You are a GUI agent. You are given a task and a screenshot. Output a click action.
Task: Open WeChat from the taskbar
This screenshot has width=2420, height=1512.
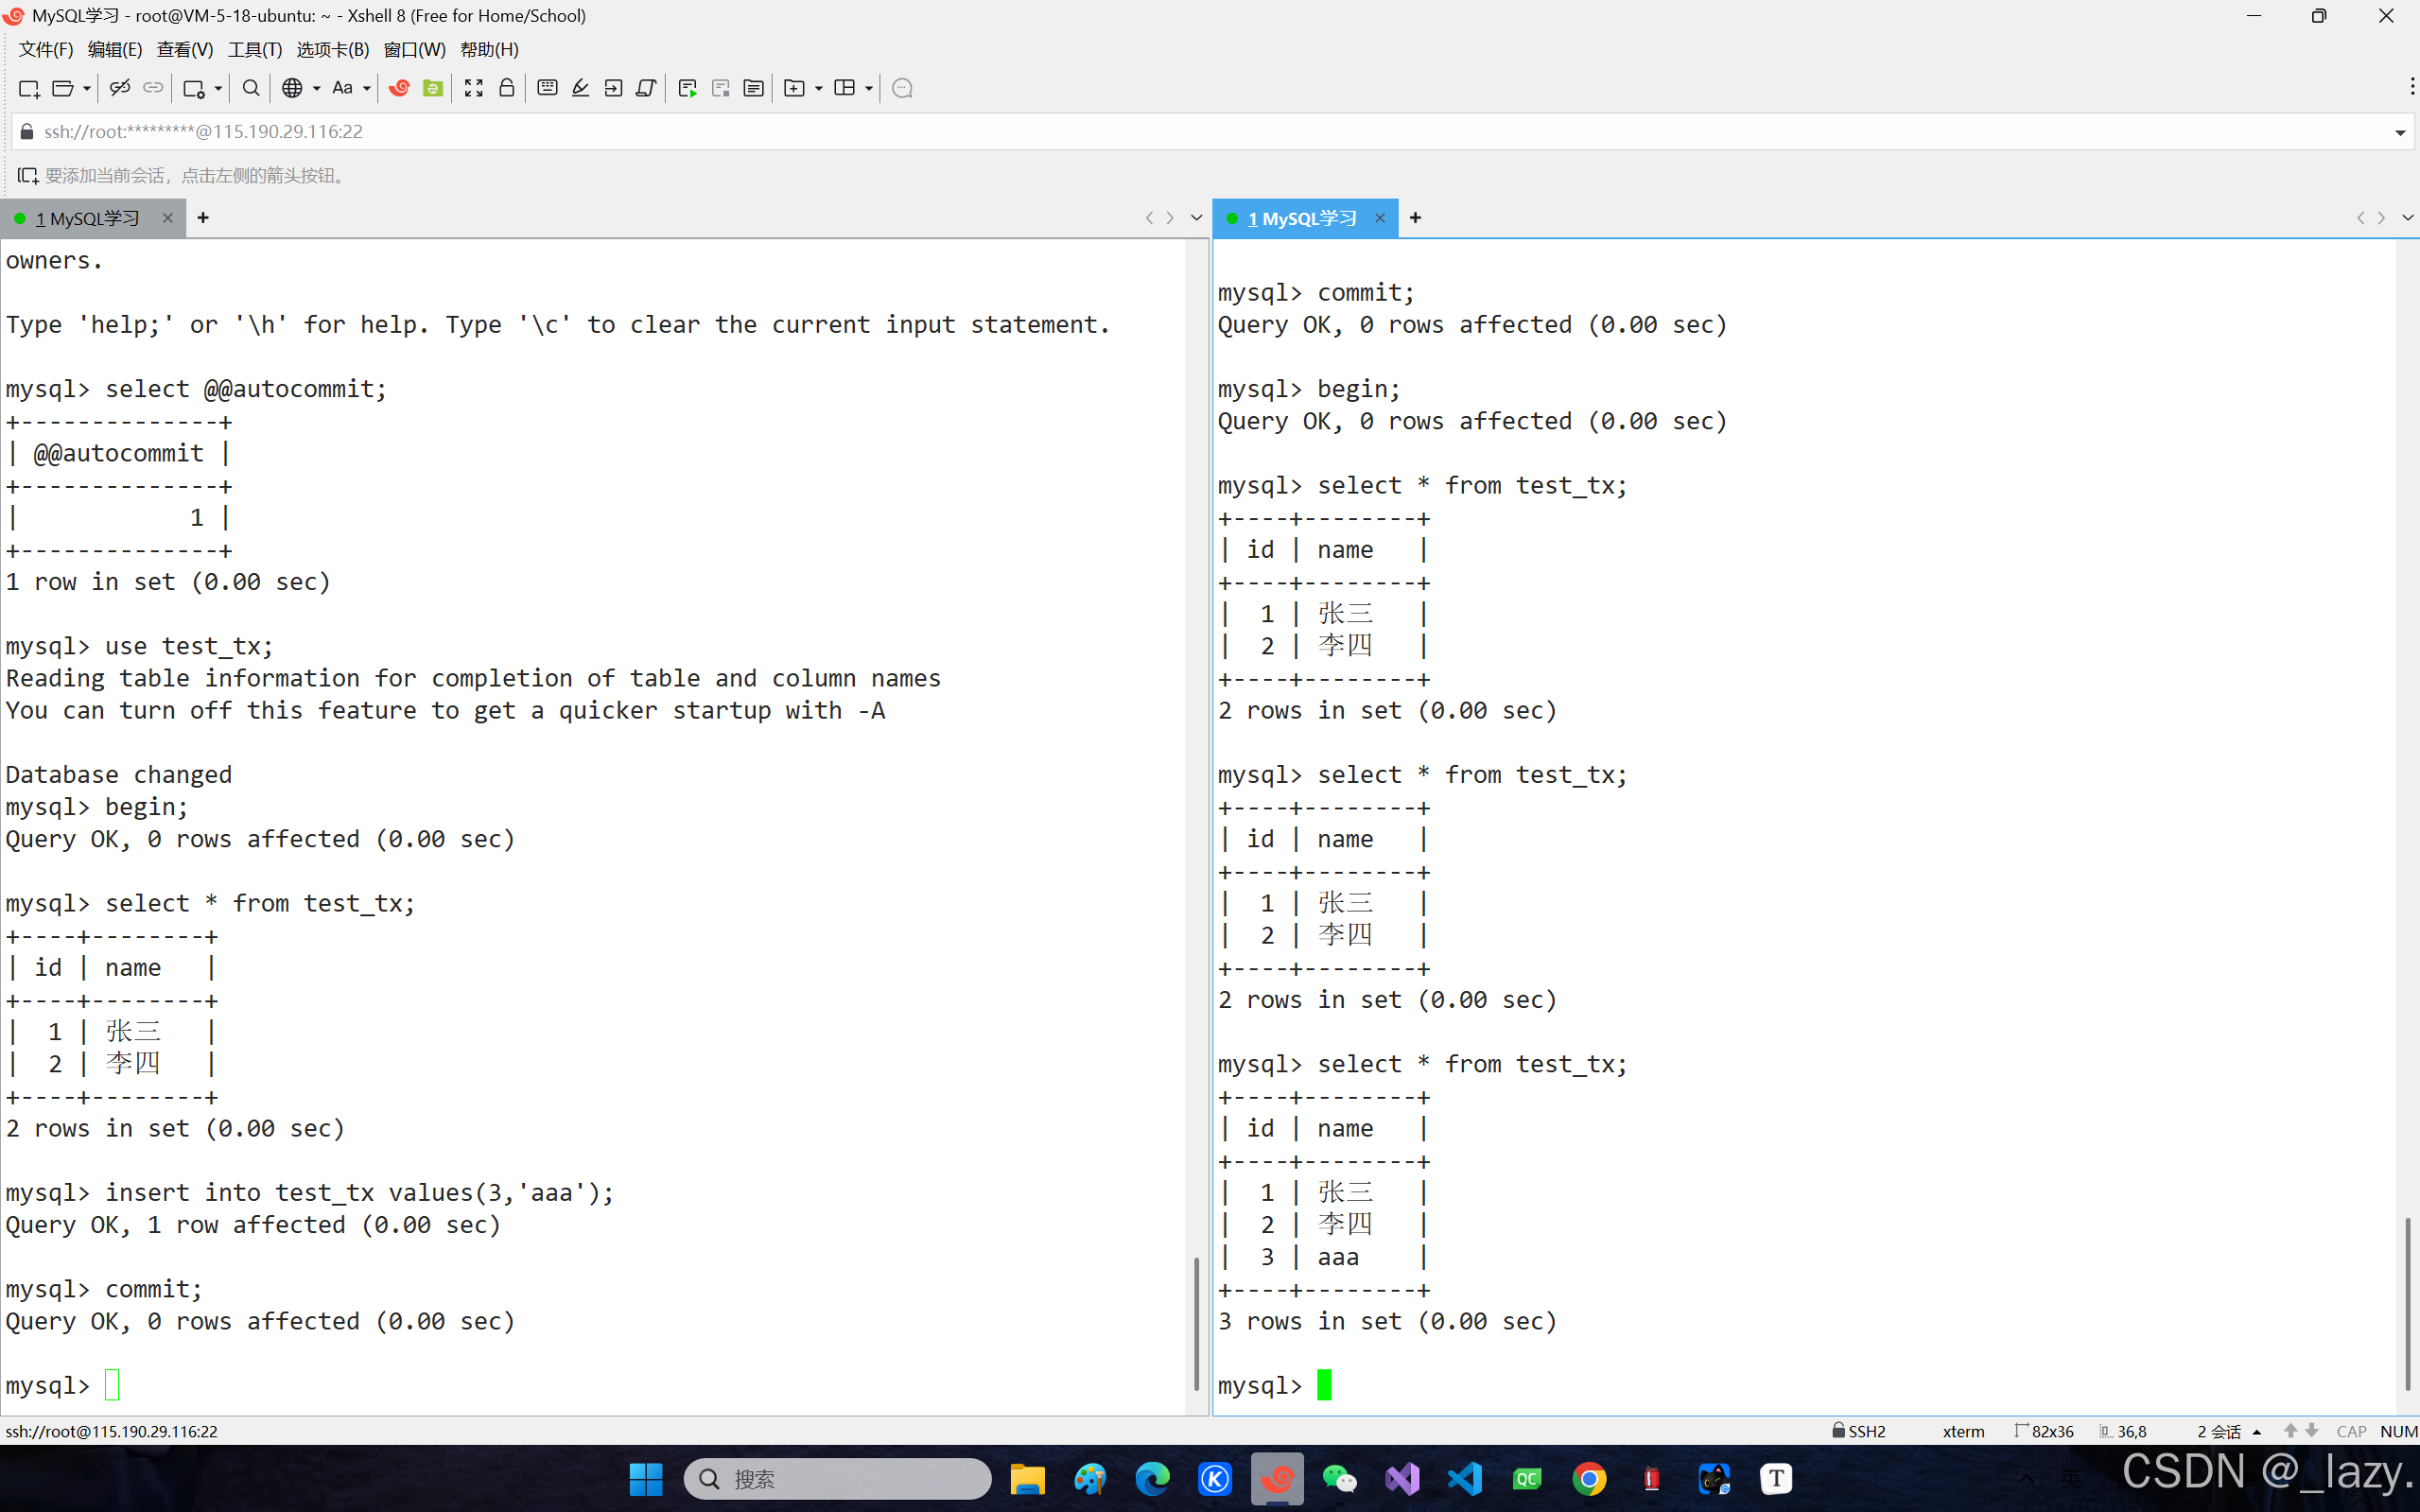click(x=1339, y=1478)
